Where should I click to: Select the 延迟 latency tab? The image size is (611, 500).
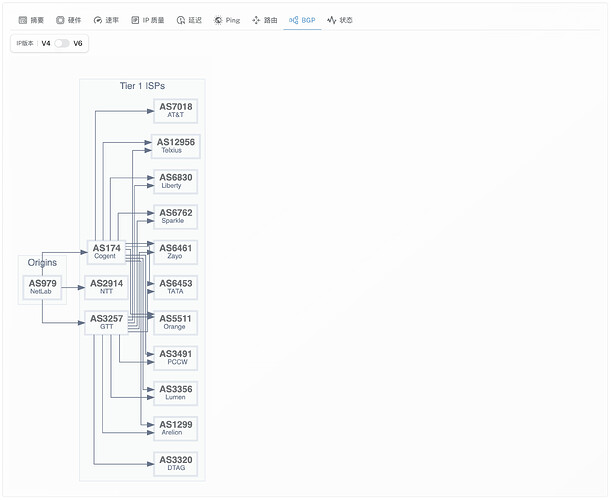pos(189,20)
